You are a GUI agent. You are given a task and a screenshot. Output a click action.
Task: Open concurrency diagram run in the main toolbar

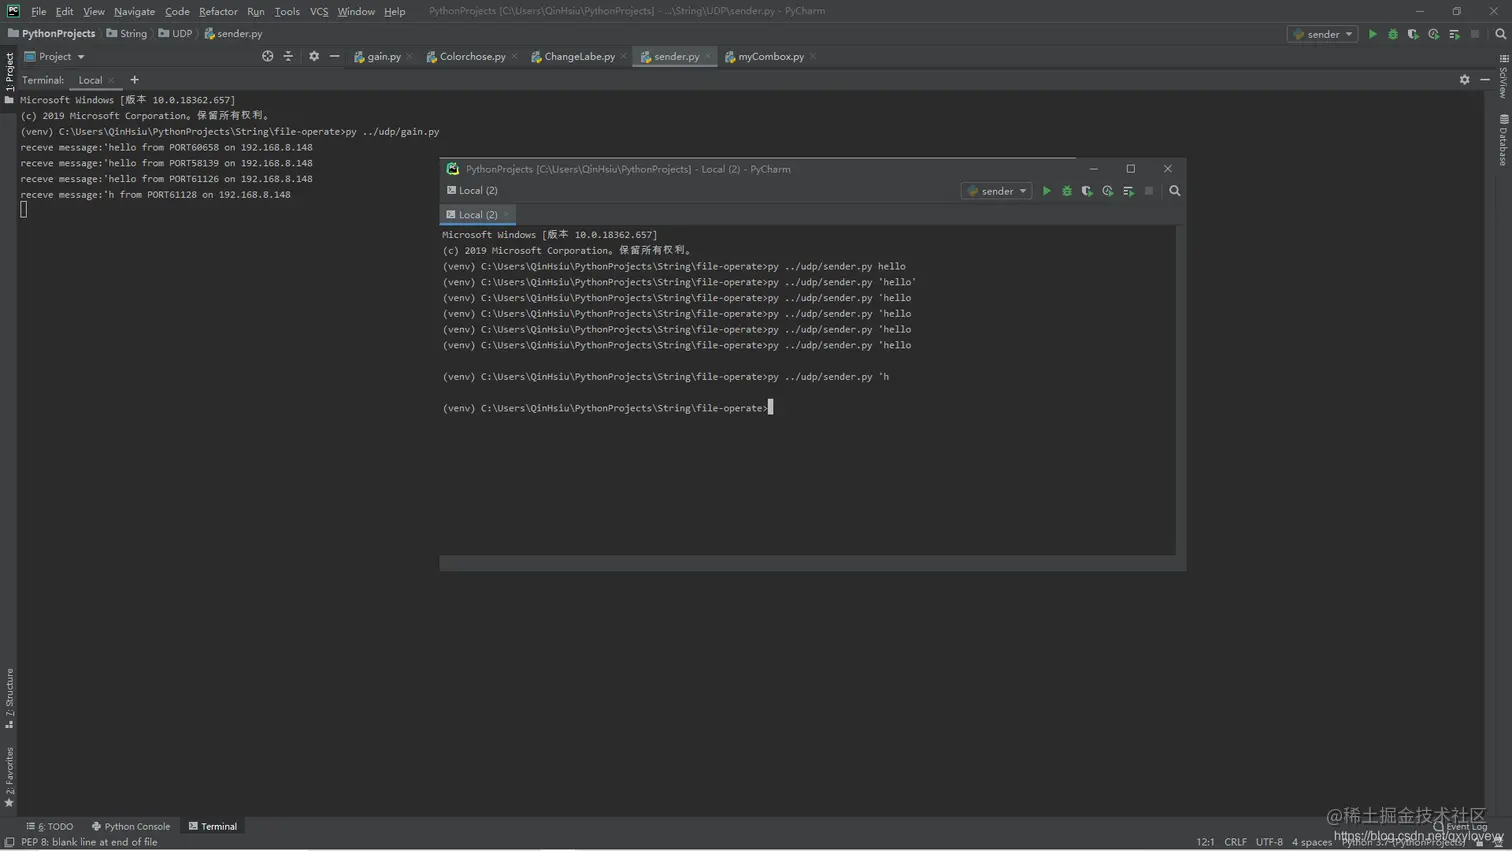click(1454, 34)
